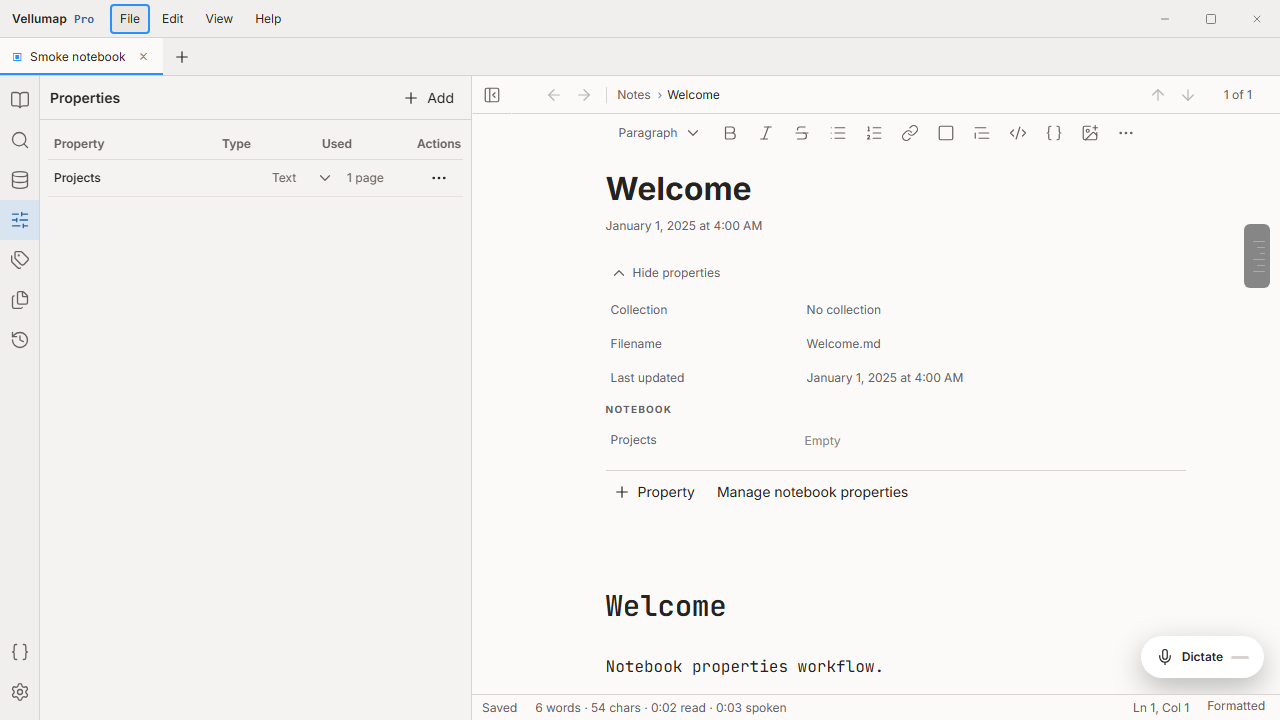Screen dimensions: 1280x720
Task: Close the Smoke notebook tab
Action: pyautogui.click(x=143, y=57)
